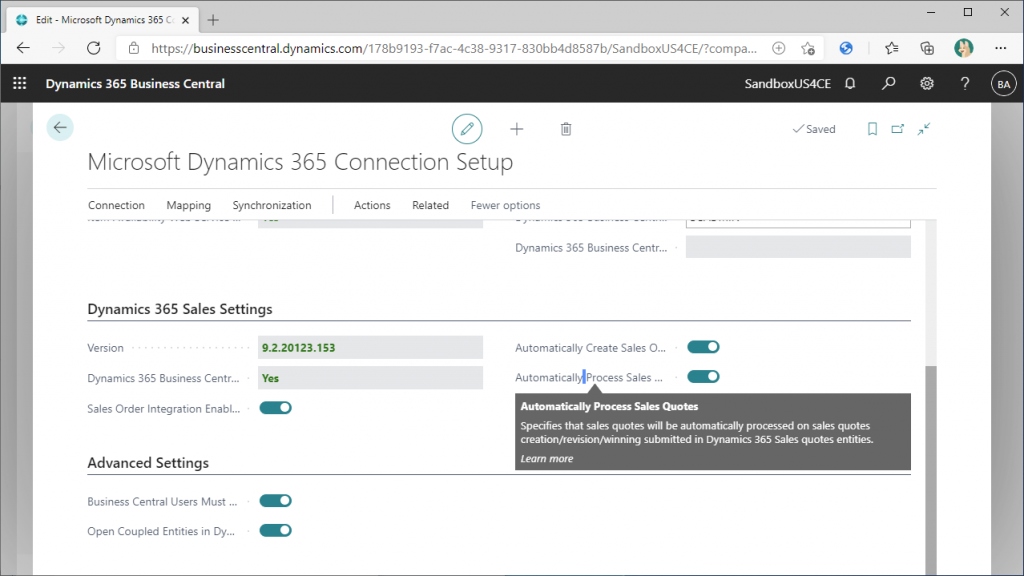Open the browser profile picture
Screen dimensions: 1024x576
963,48
